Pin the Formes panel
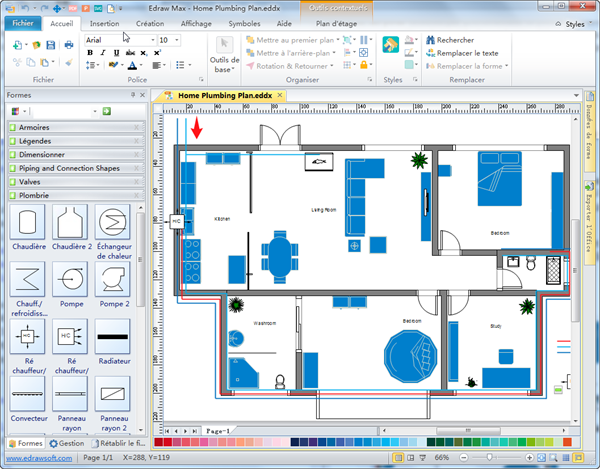Viewport: 600px width, 469px height. click(x=133, y=95)
